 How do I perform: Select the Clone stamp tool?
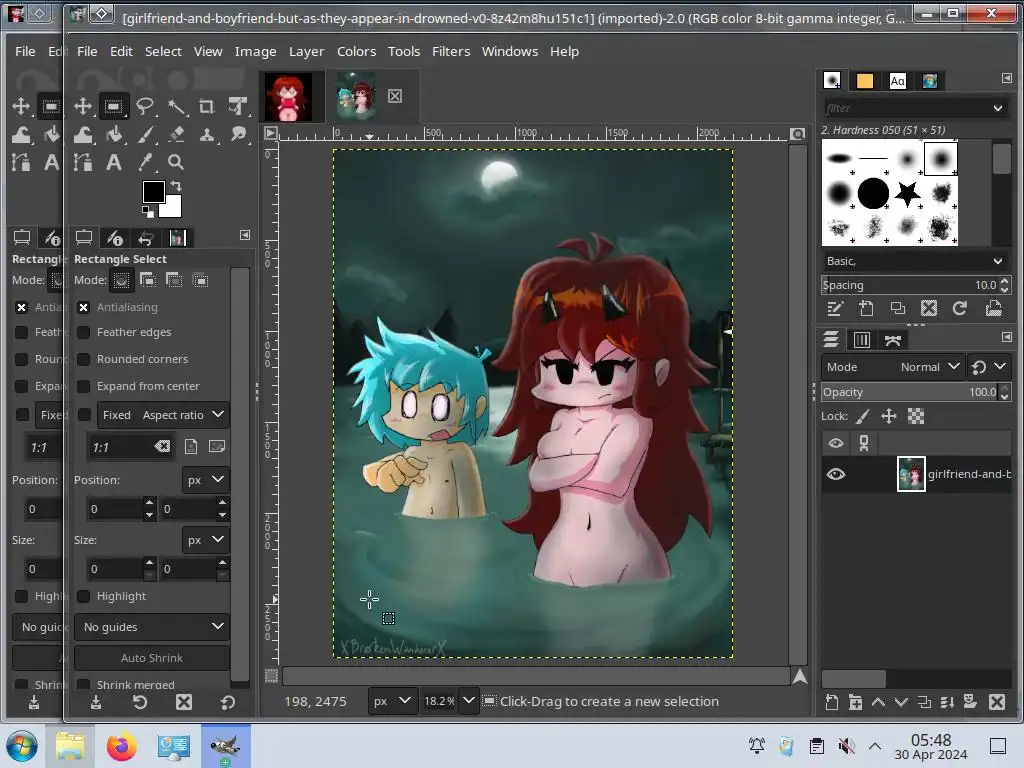coord(207,135)
